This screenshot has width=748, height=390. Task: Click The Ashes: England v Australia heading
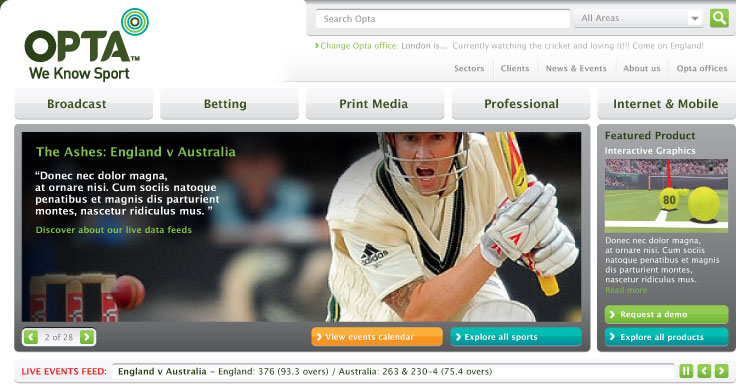click(135, 152)
